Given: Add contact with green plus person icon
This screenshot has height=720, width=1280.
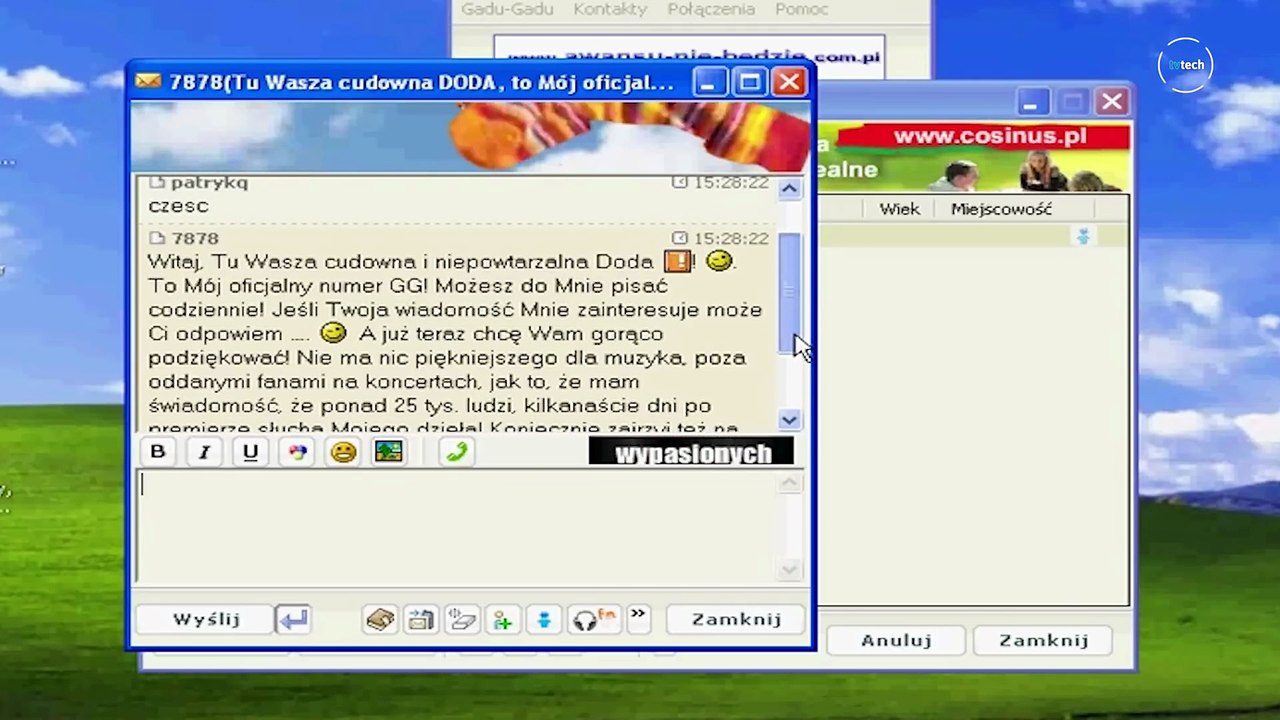Looking at the screenshot, I should point(503,620).
